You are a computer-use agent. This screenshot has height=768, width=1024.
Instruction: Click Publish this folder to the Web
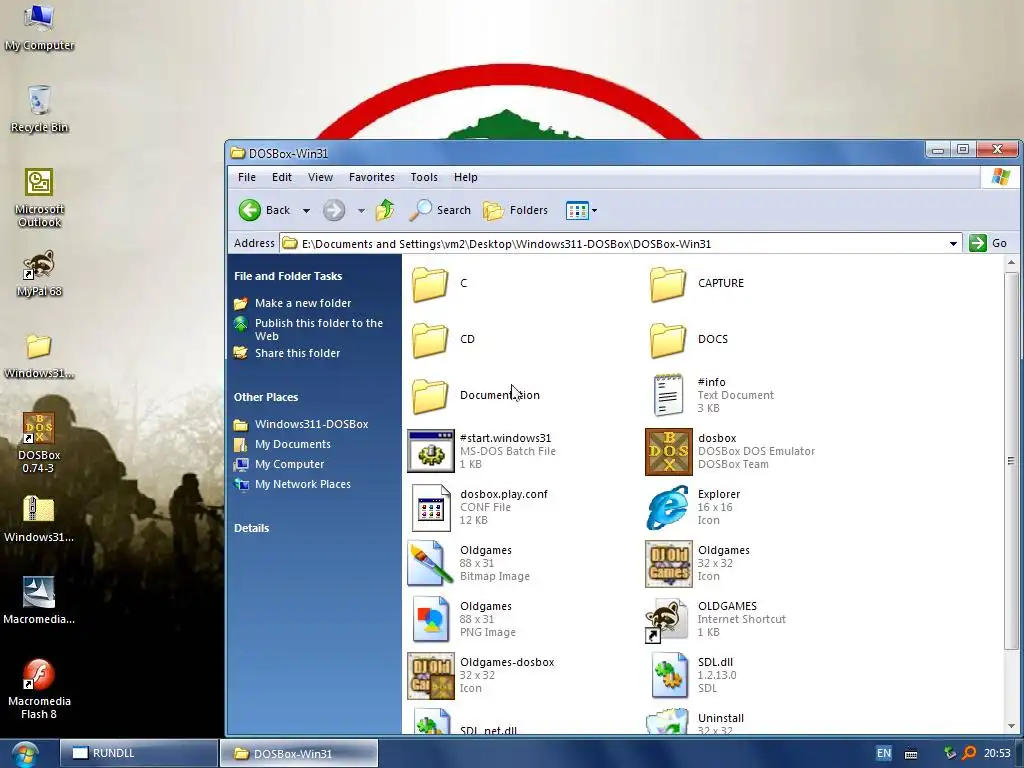(318, 329)
